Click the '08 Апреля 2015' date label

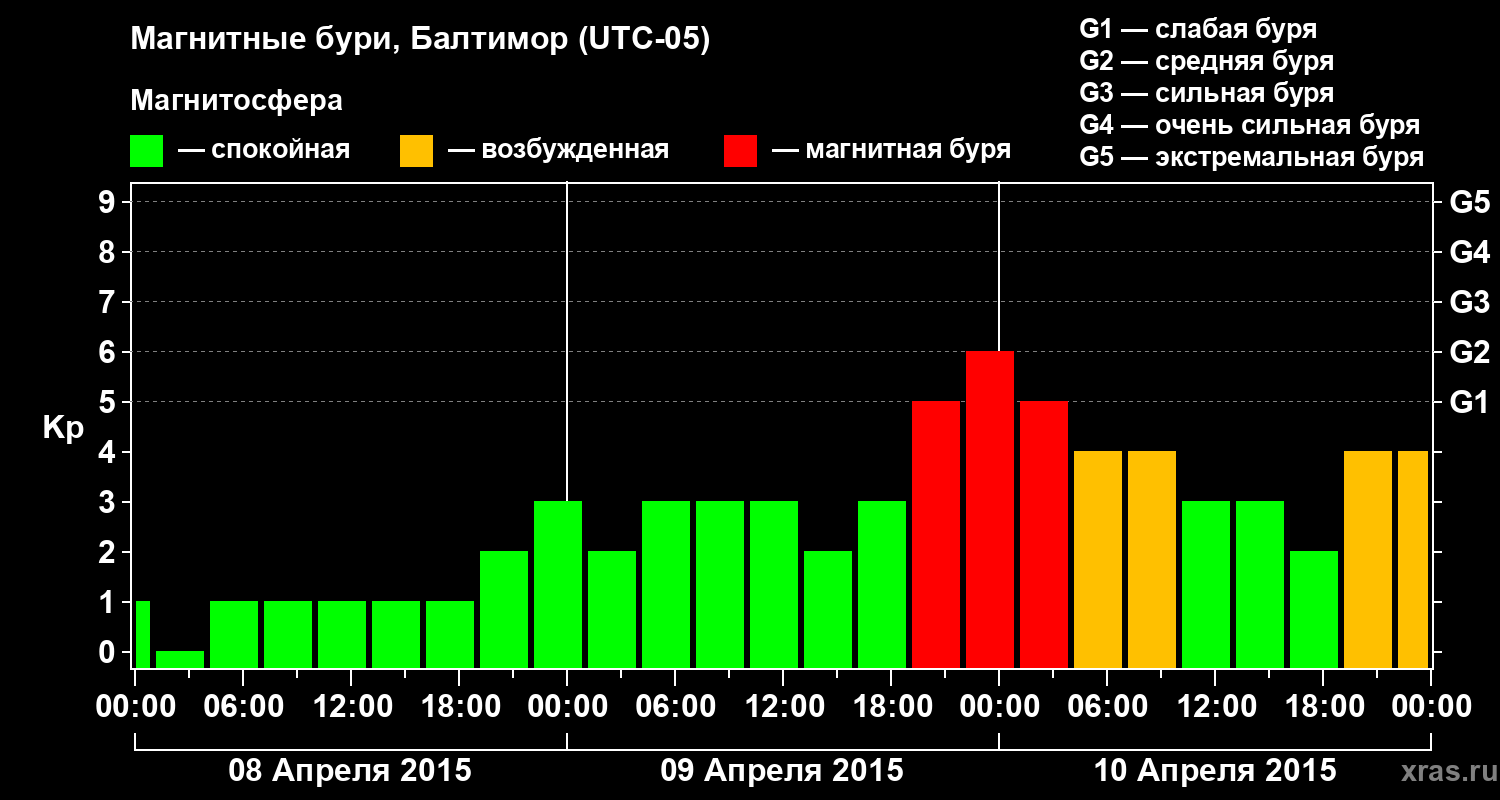pyautogui.click(x=350, y=771)
